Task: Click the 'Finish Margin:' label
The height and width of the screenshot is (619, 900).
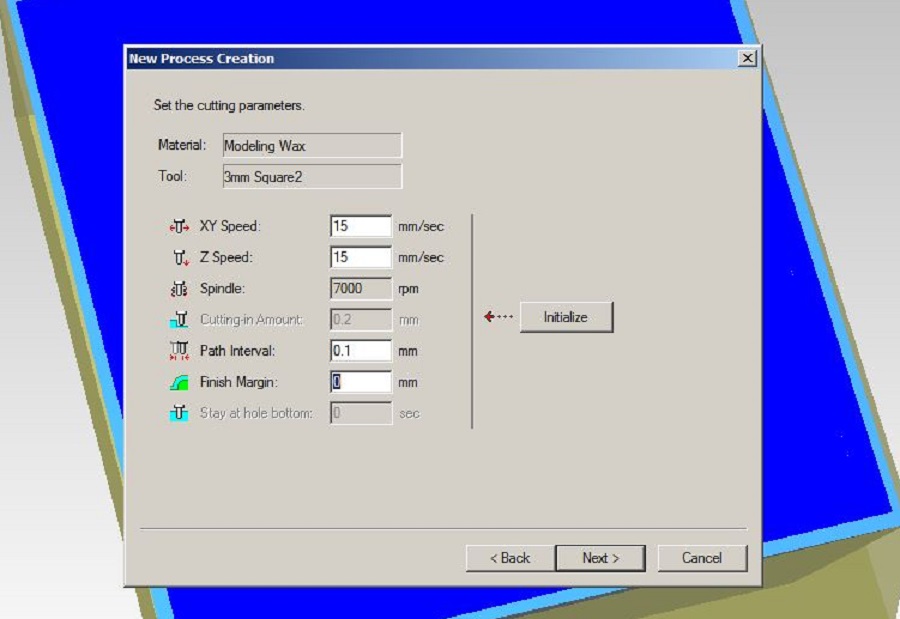Action: click(x=239, y=382)
